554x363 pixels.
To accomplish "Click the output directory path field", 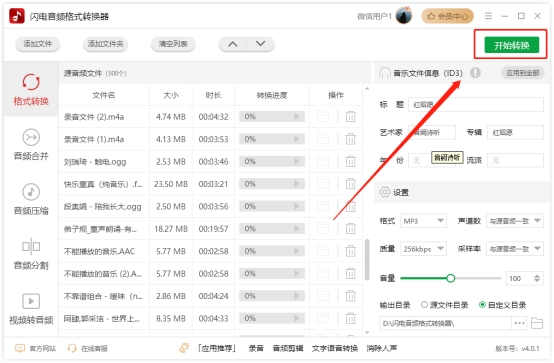I will [446, 323].
